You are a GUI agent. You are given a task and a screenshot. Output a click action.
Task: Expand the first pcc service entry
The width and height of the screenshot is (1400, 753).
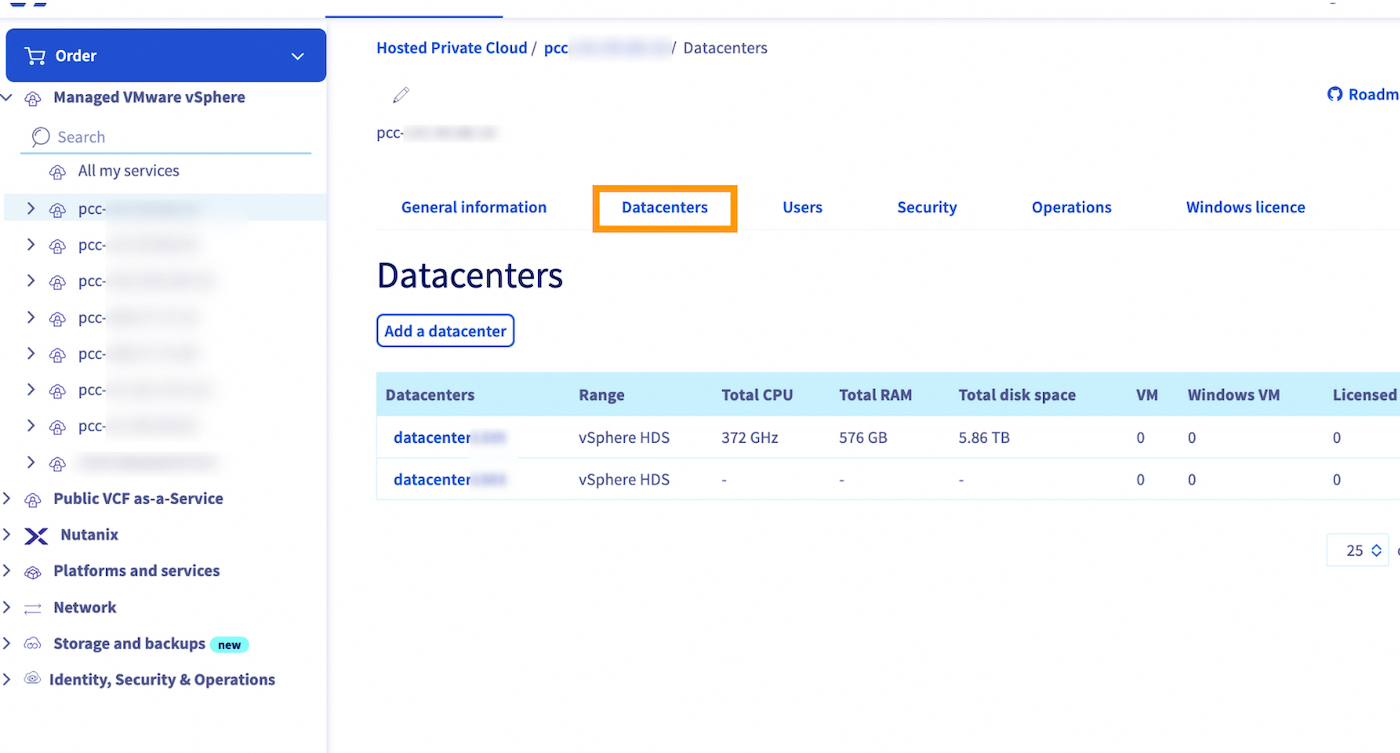click(x=30, y=208)
